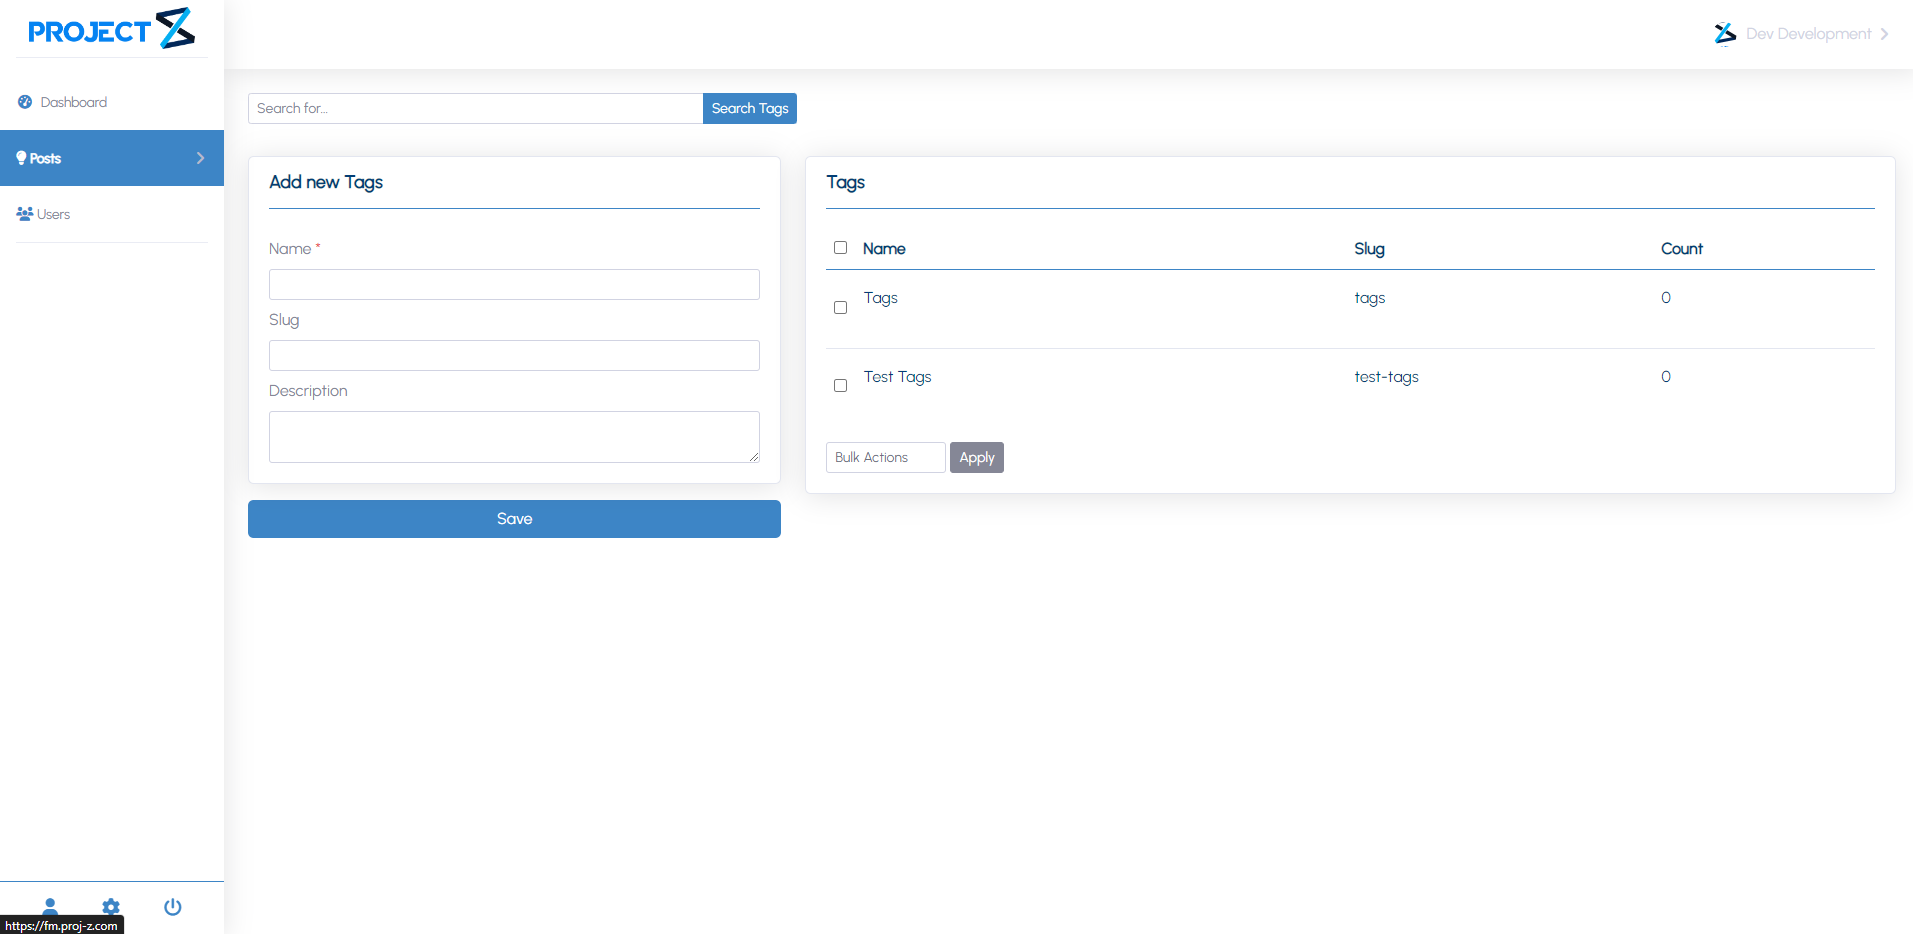Click the Dev Development avatar icon
1913x934 pixels.
[1725, 34]
